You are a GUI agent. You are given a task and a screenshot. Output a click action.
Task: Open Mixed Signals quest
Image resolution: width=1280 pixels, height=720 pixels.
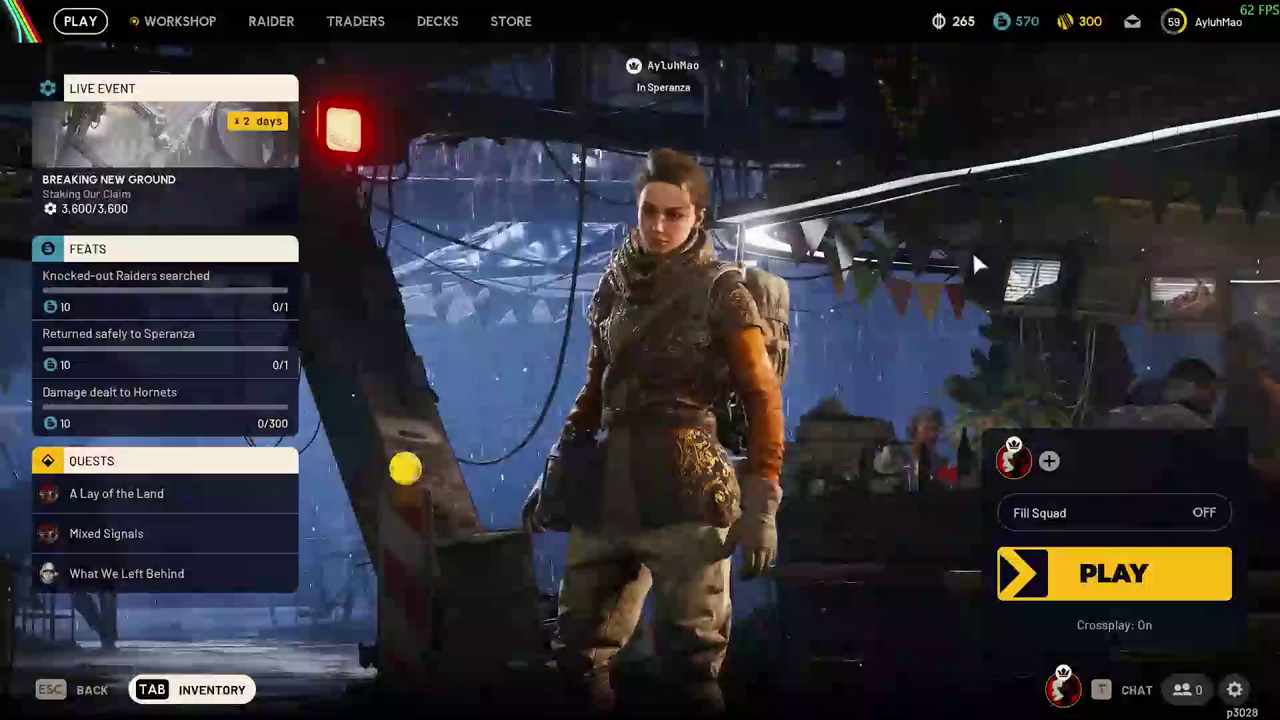(165, 534)
